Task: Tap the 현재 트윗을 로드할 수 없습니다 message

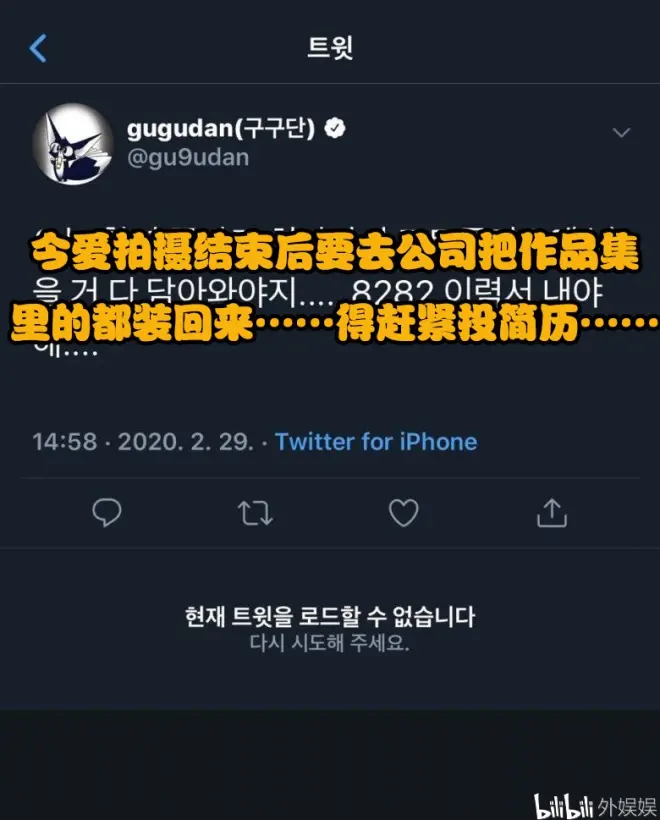Action: 330,617
